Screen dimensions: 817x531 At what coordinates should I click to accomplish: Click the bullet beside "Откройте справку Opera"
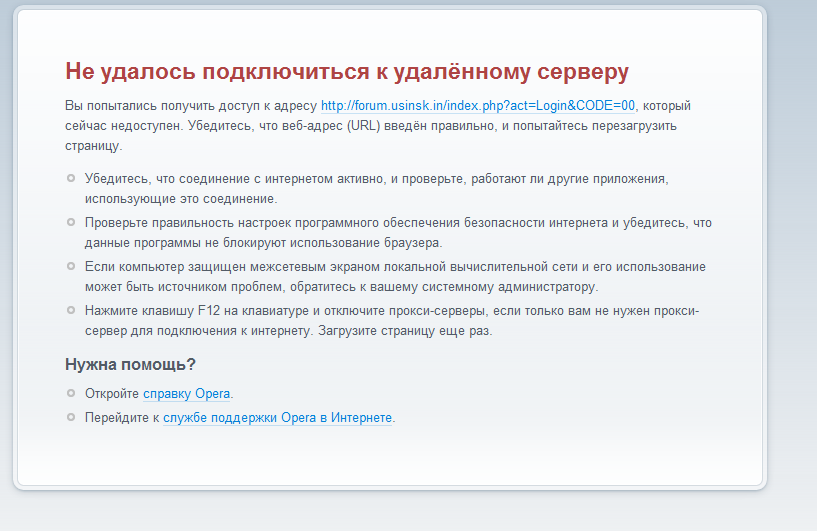pyautogui.click(x=71, y=394)
